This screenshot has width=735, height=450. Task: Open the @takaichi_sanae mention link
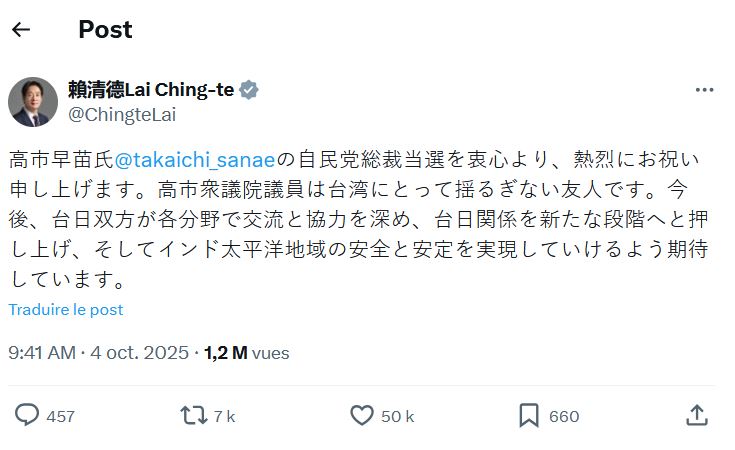pyautogui.click(x=195, y=159)
